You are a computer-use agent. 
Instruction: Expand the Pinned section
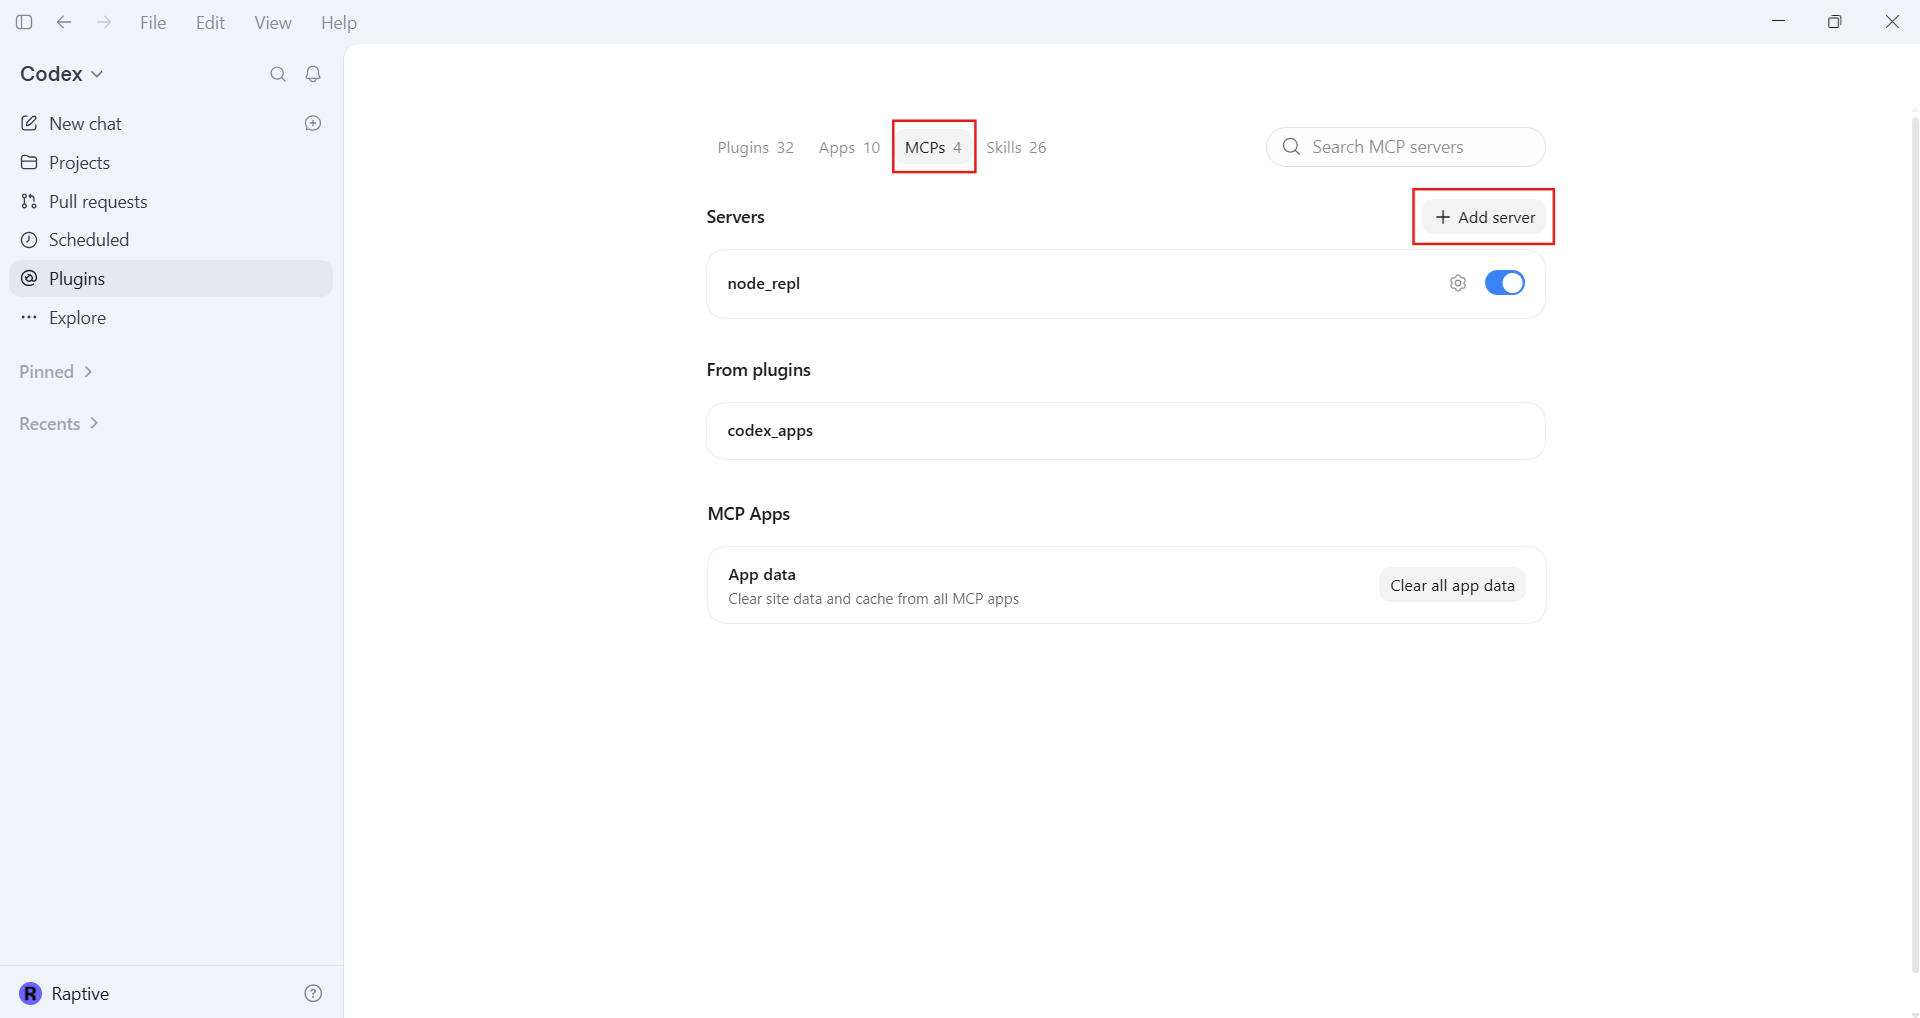(56, 372)
